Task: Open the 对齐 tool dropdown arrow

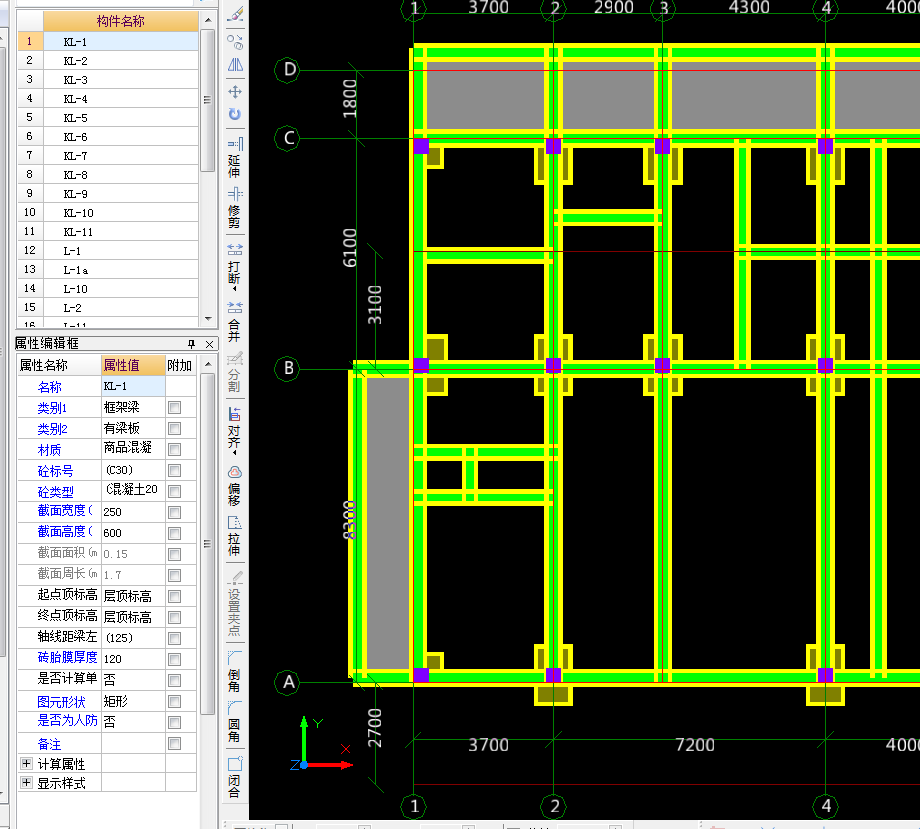Action: pyautogui.click(x=235, y=452)
